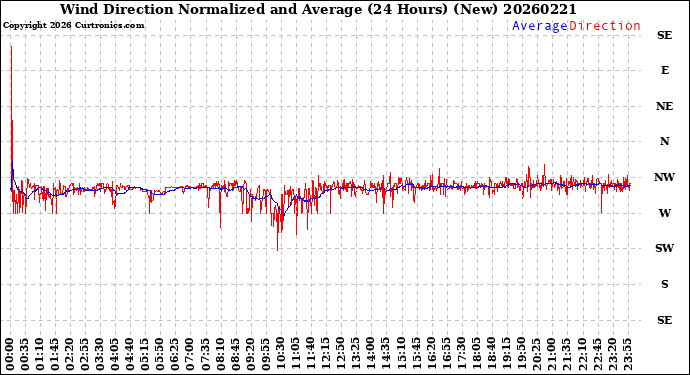Click the 15:45 time label
This screenshot has height=375, width=690.
[416, 355]
